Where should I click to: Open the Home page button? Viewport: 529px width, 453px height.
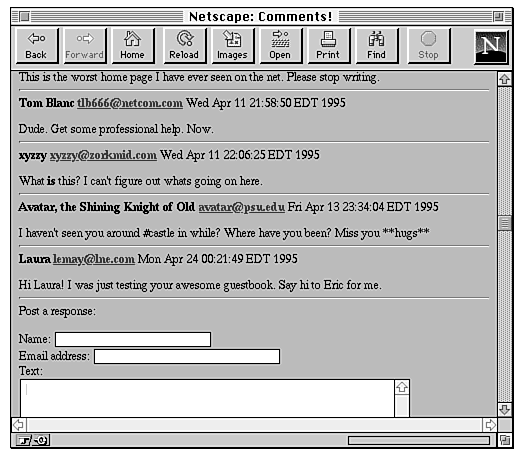133,46
